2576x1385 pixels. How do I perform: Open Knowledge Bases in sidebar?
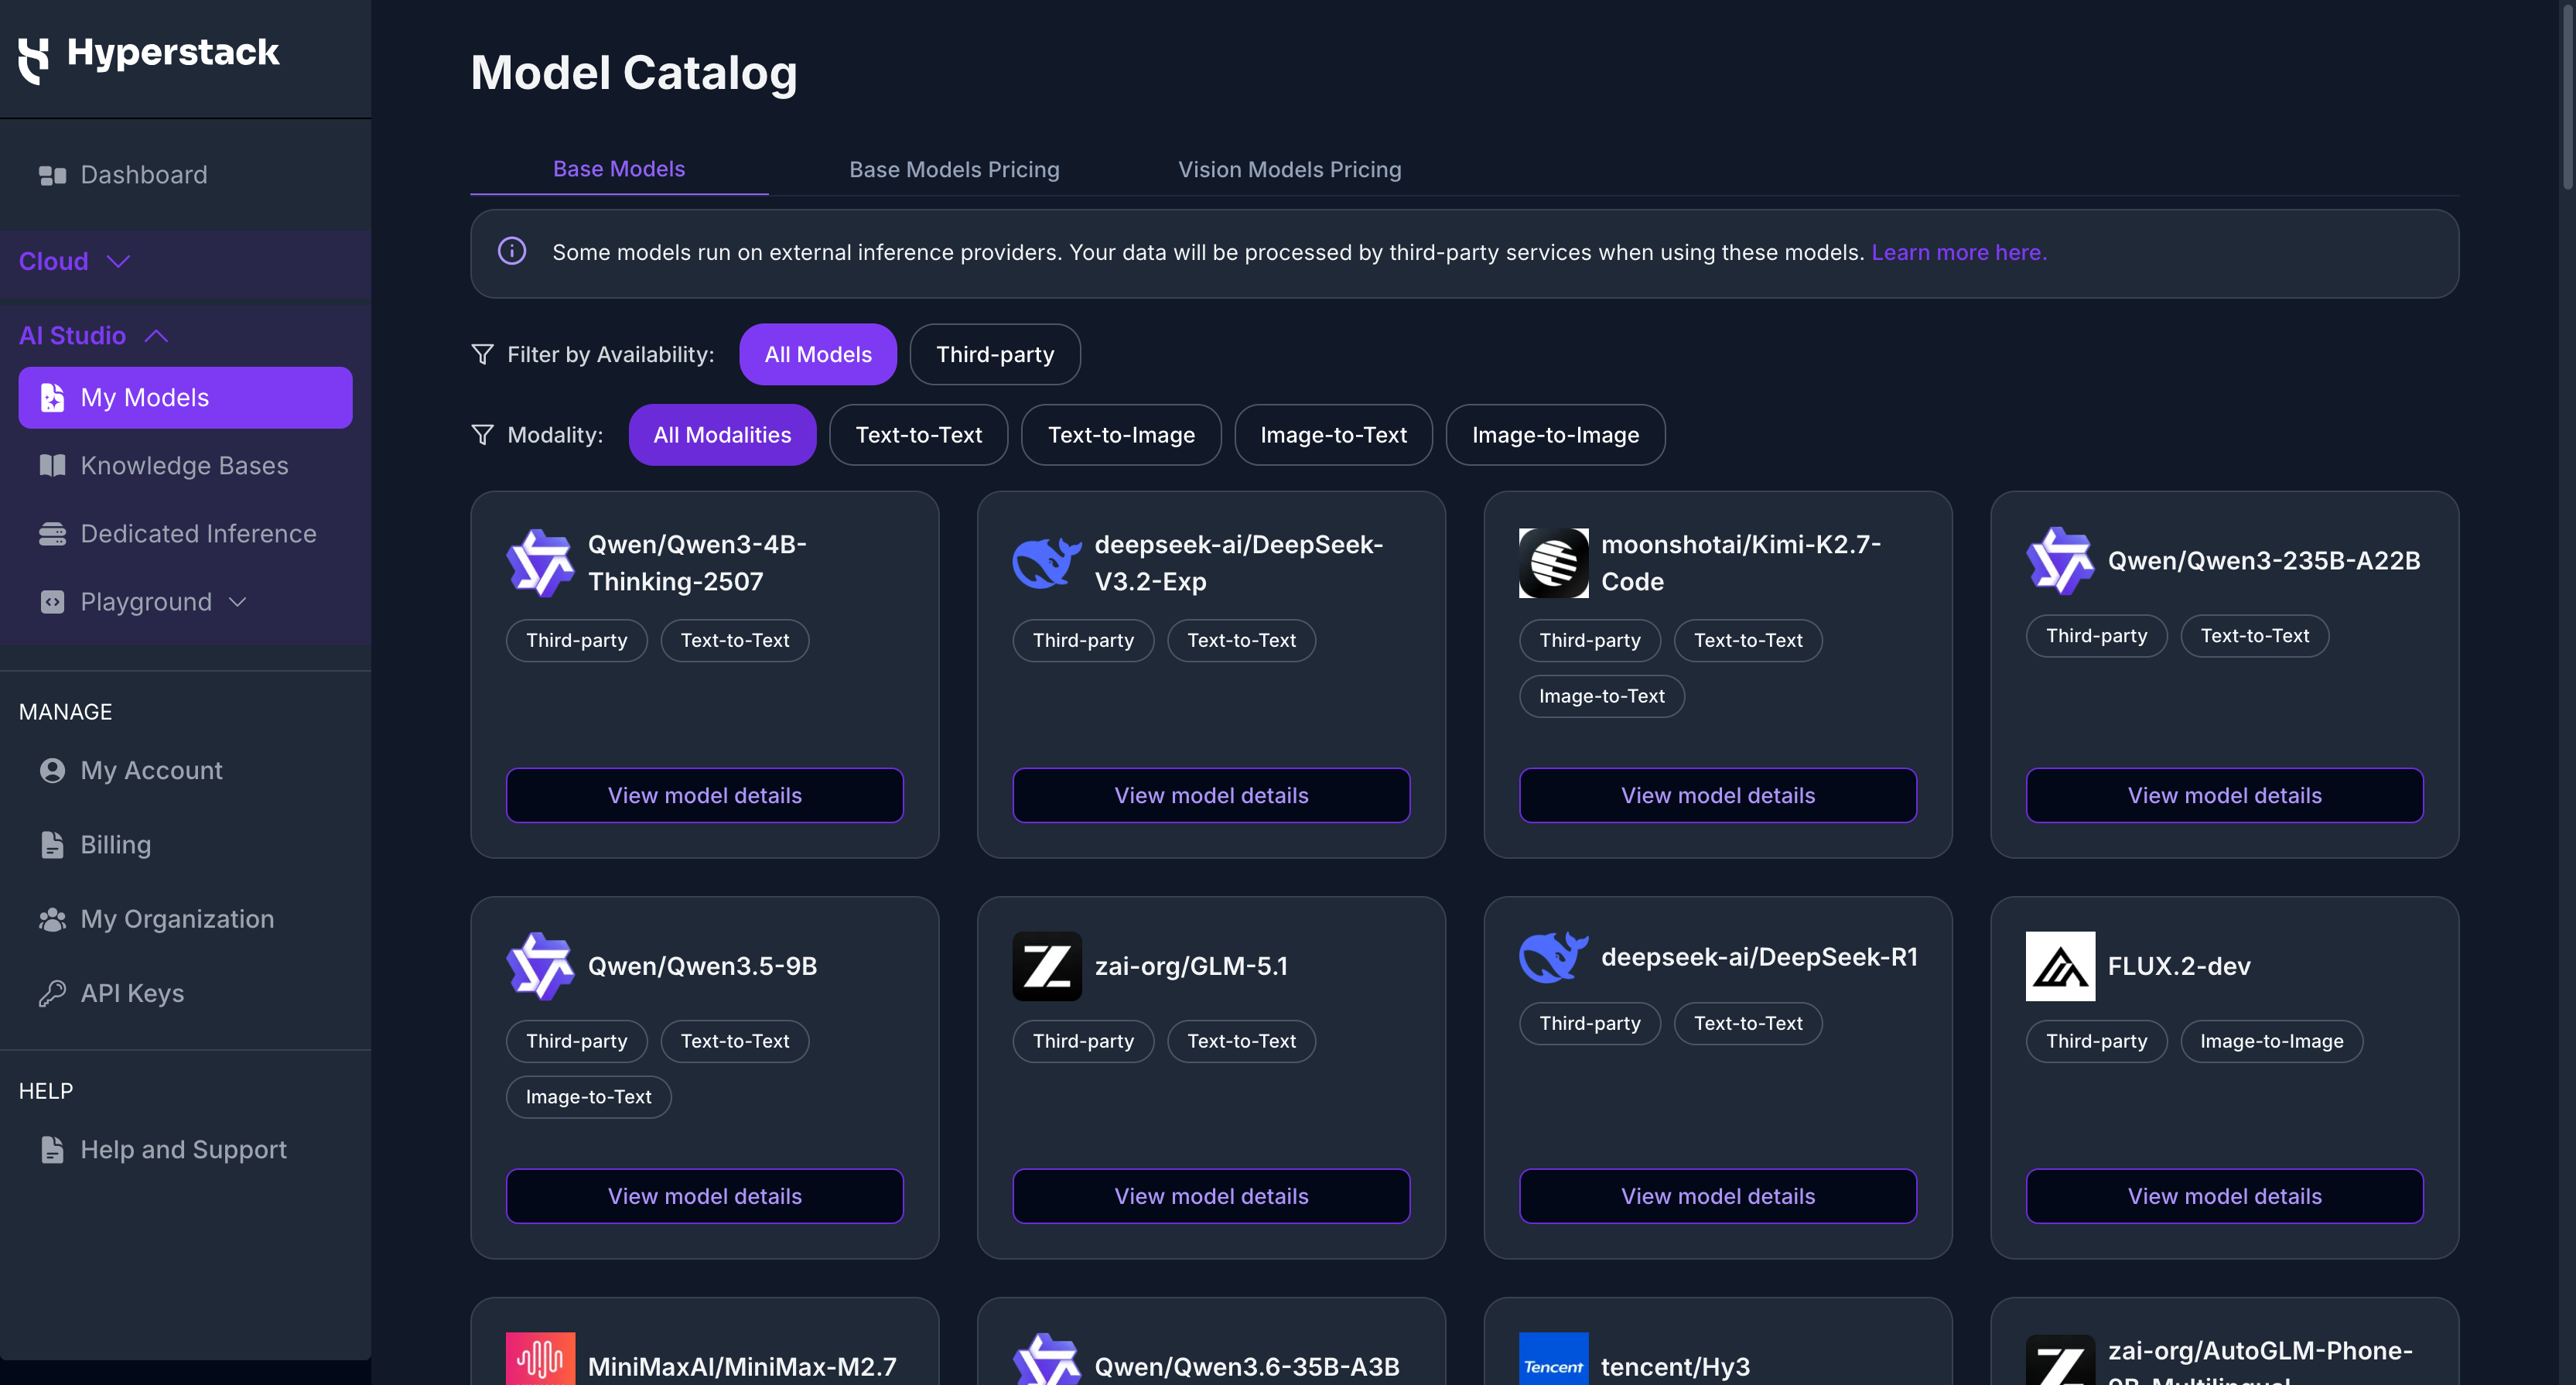185,465
